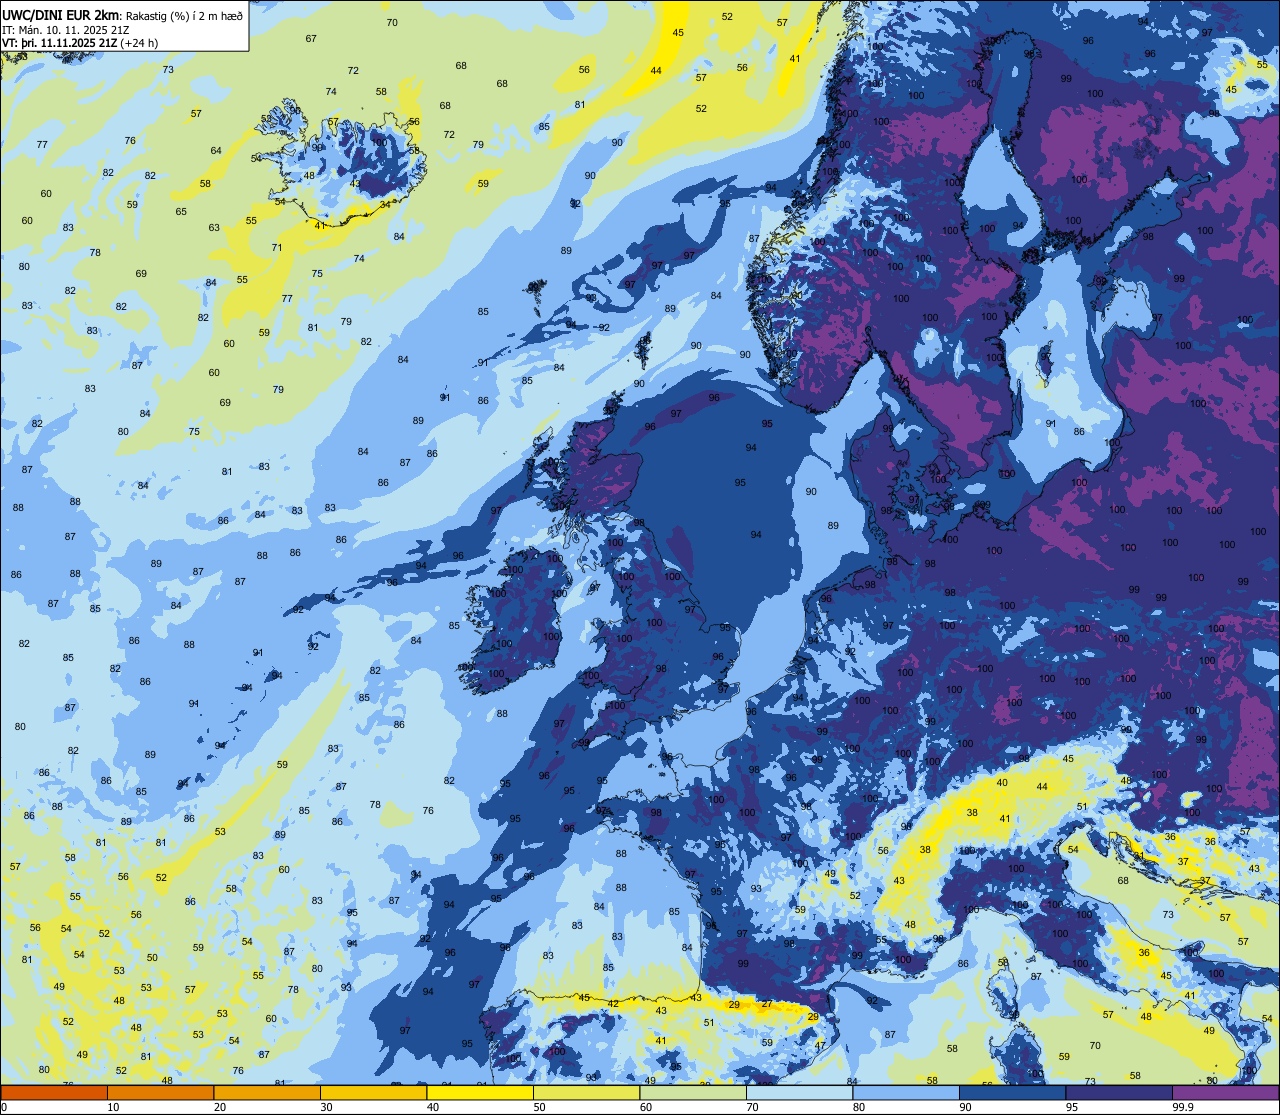
Task: Click the 0–10% dark orange legend swatch
Action: 54,1092
